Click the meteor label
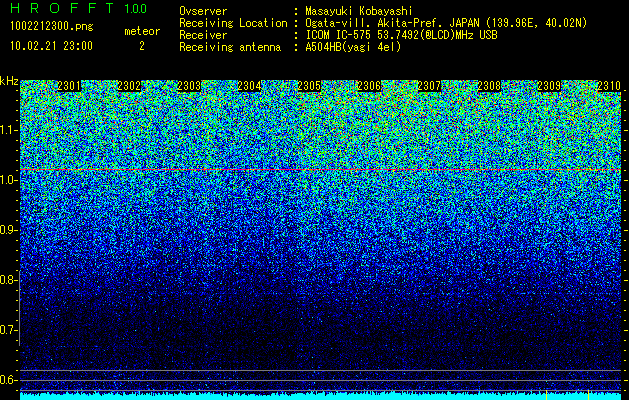 (x=142, y=31)
